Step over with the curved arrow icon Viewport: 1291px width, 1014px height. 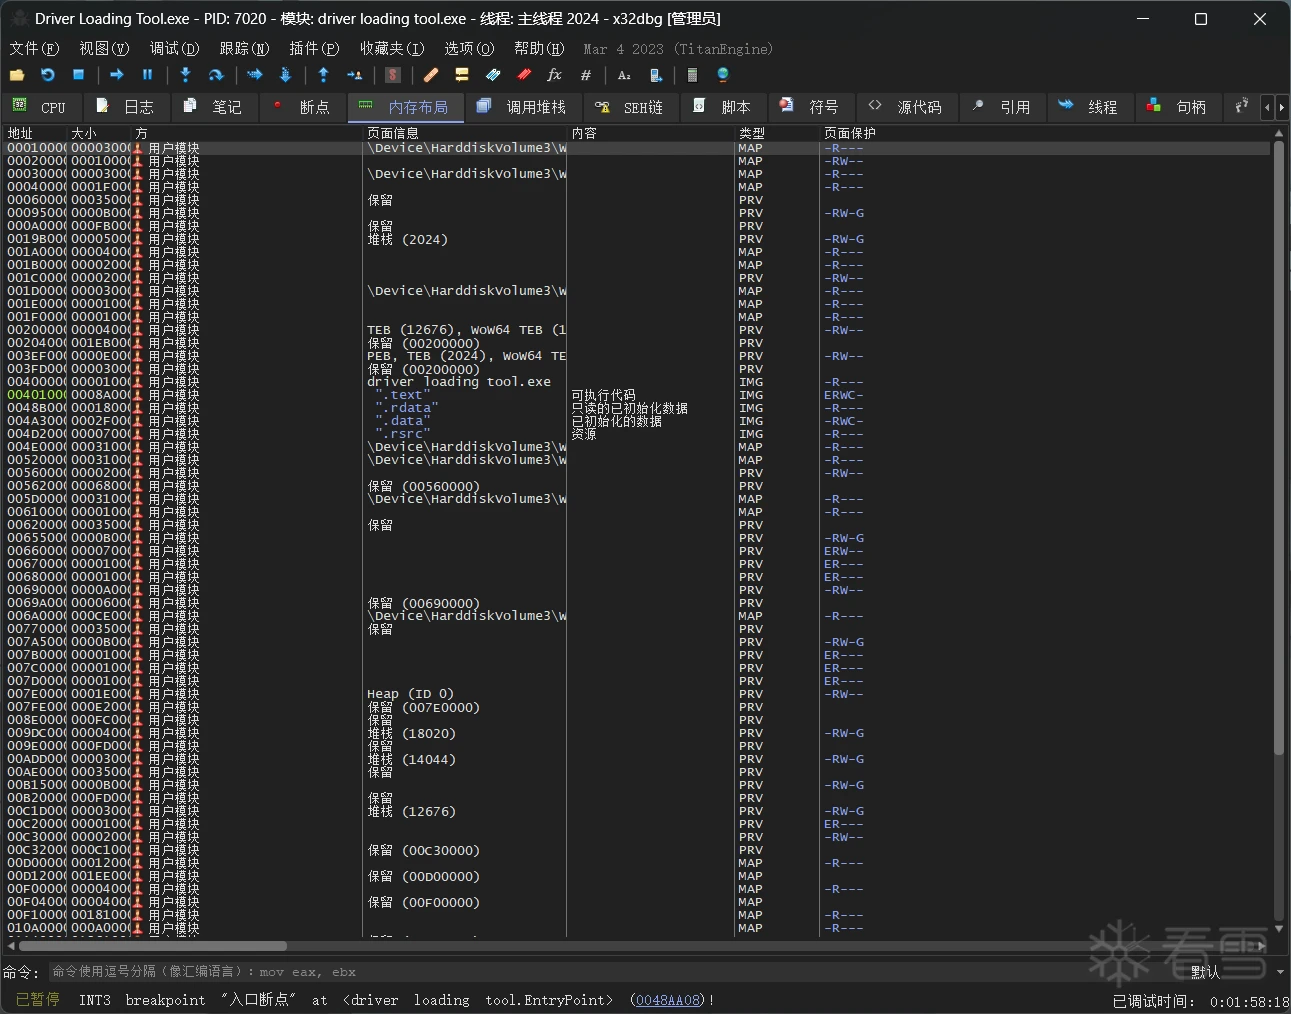pos(215,75)
